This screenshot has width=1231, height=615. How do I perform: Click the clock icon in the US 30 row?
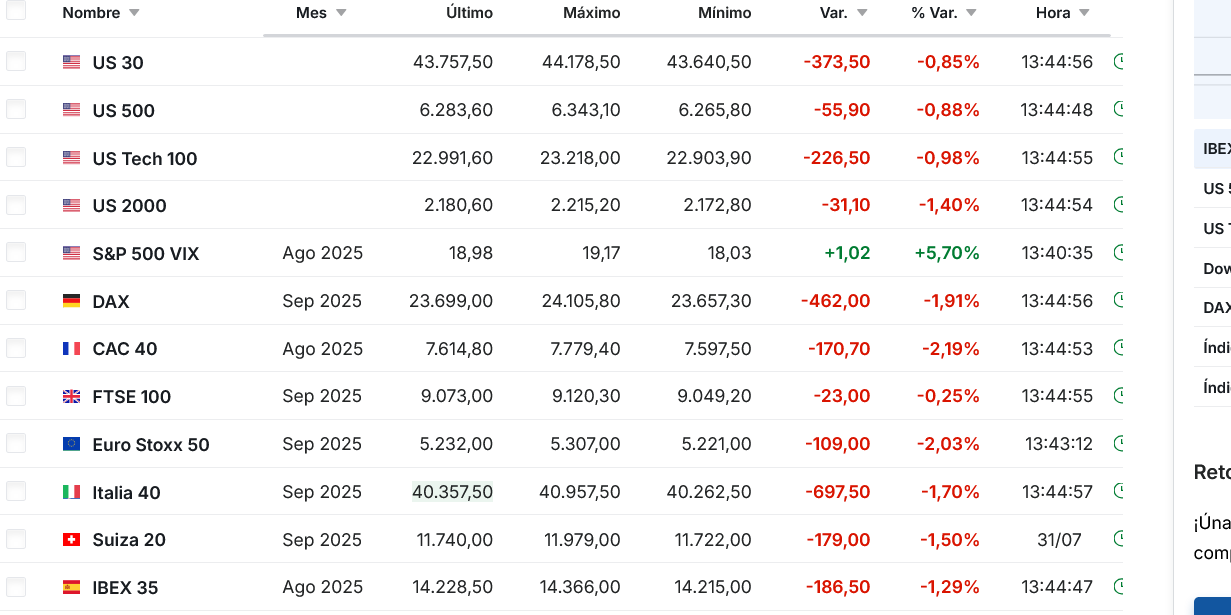[1118, 62]
